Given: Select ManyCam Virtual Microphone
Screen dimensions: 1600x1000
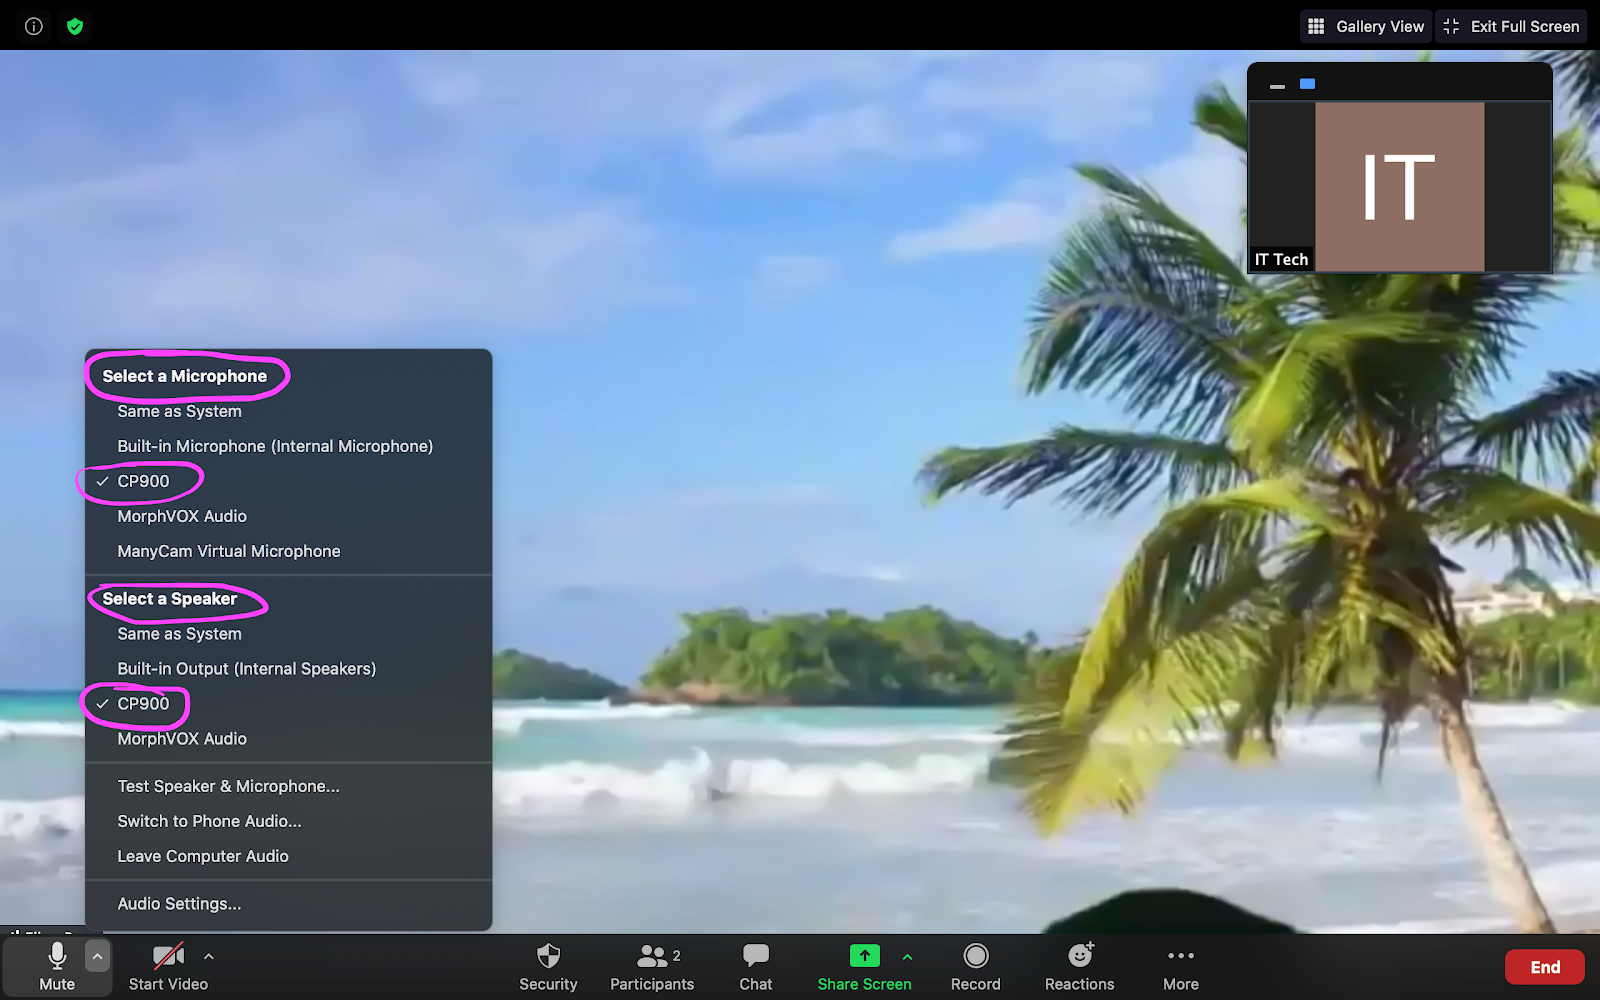Looking at the screenshot, I should (x=289, y=551).
